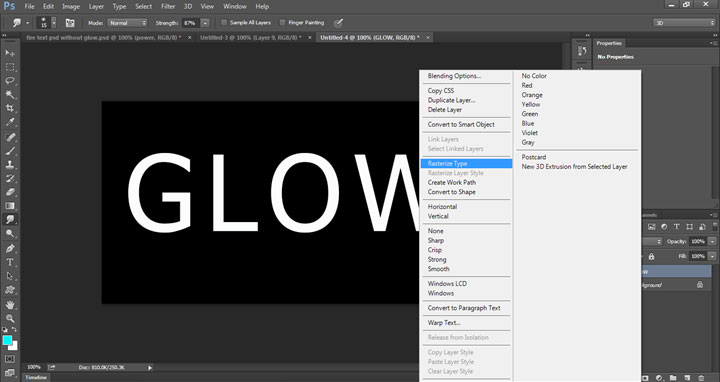Viewport: 720px width, 382px height.
Task: Enable Sample All Layers checkbox
Action: 224,22
